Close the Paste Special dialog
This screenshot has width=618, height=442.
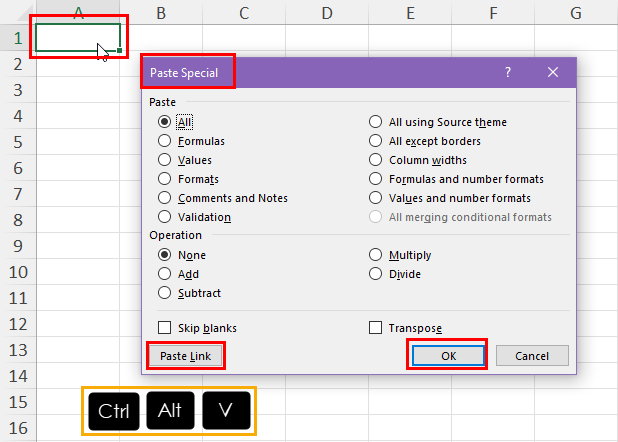pos(553,72)
